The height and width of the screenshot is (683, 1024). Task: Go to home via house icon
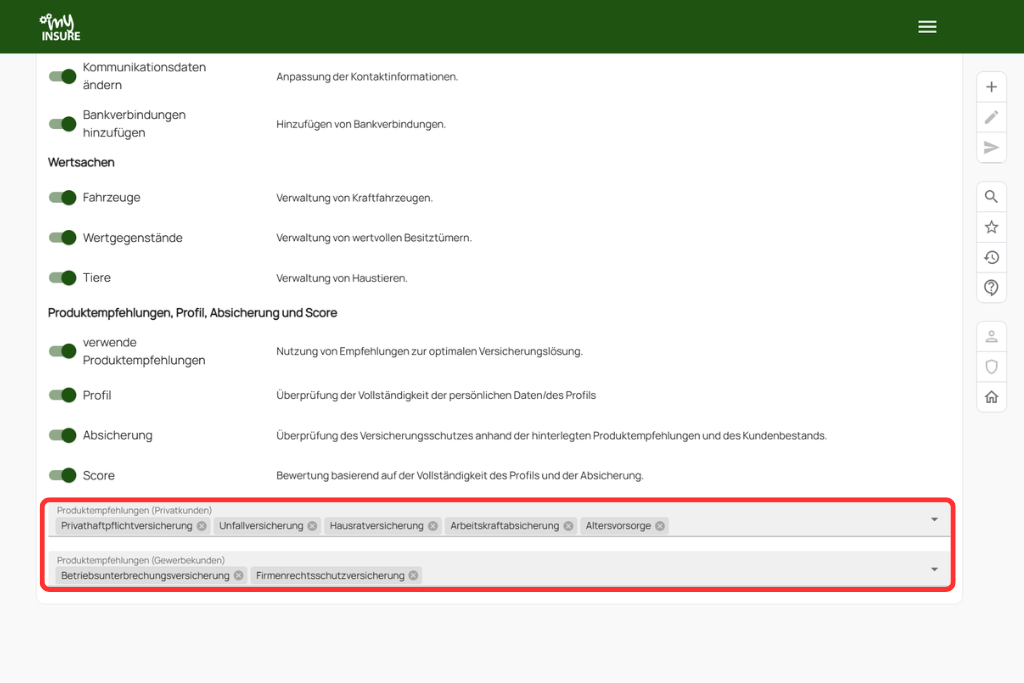click(x=991, y=397)
